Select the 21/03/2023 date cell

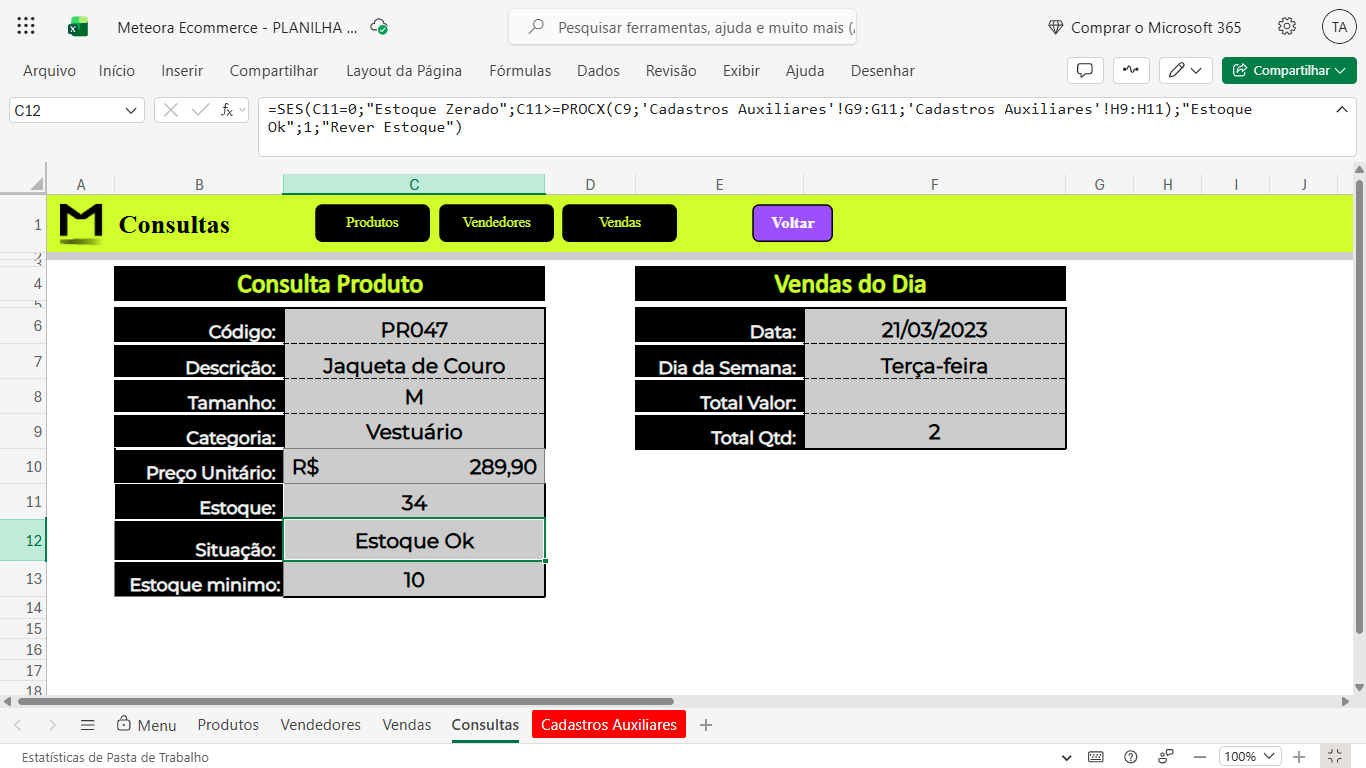point(934,328)
